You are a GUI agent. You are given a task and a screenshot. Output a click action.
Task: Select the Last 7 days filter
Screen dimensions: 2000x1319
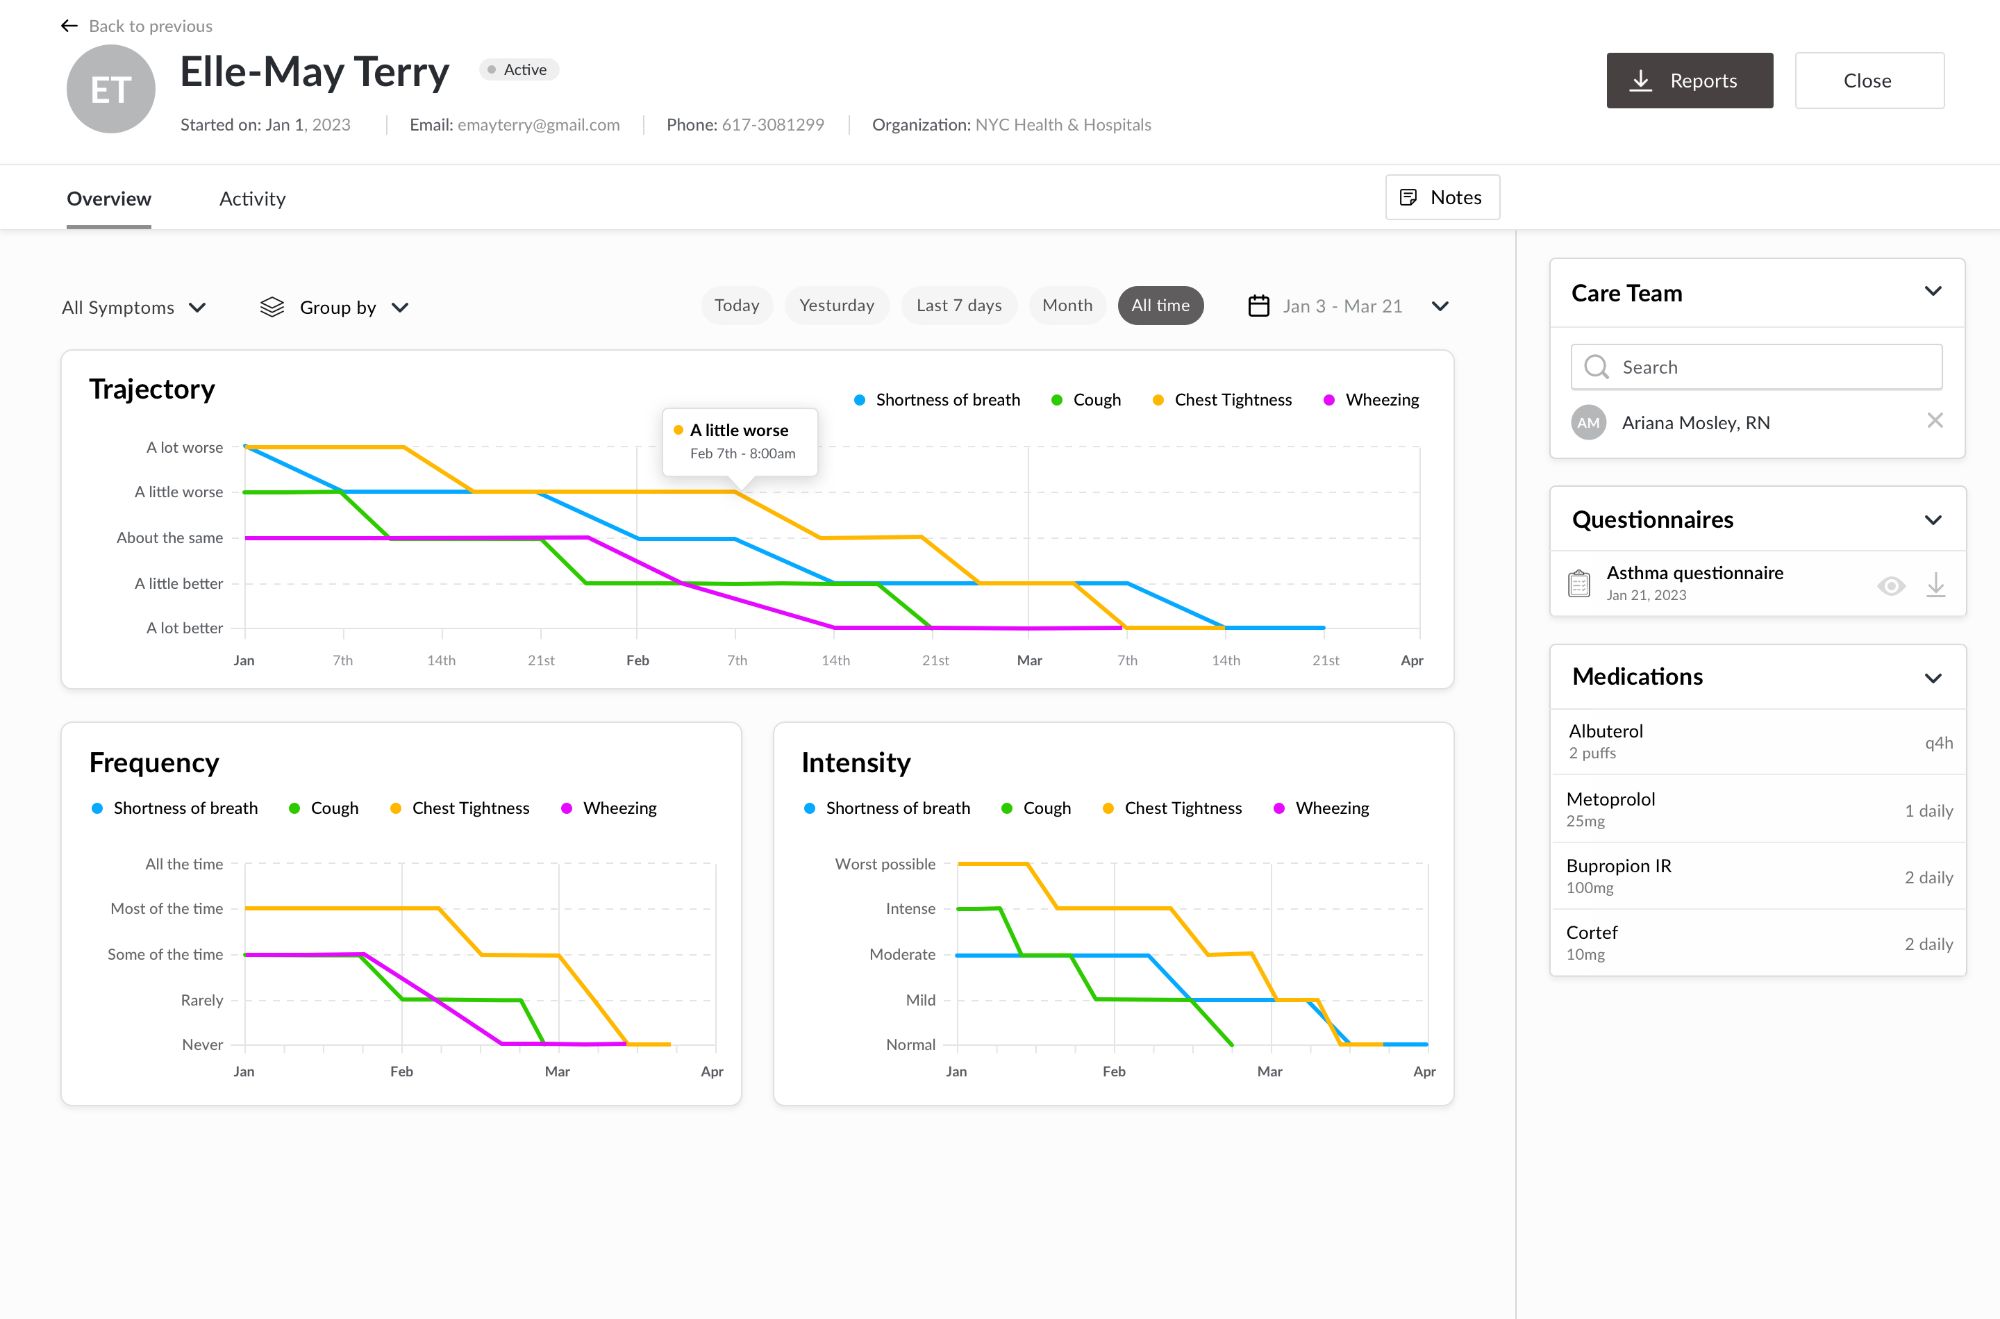coord(958,305)
